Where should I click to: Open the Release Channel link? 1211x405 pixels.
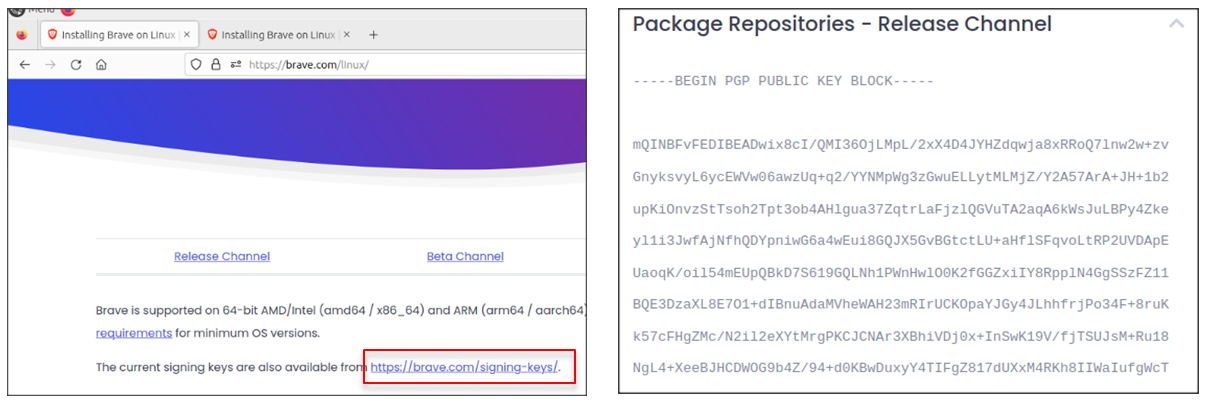[x=221, y=256]
